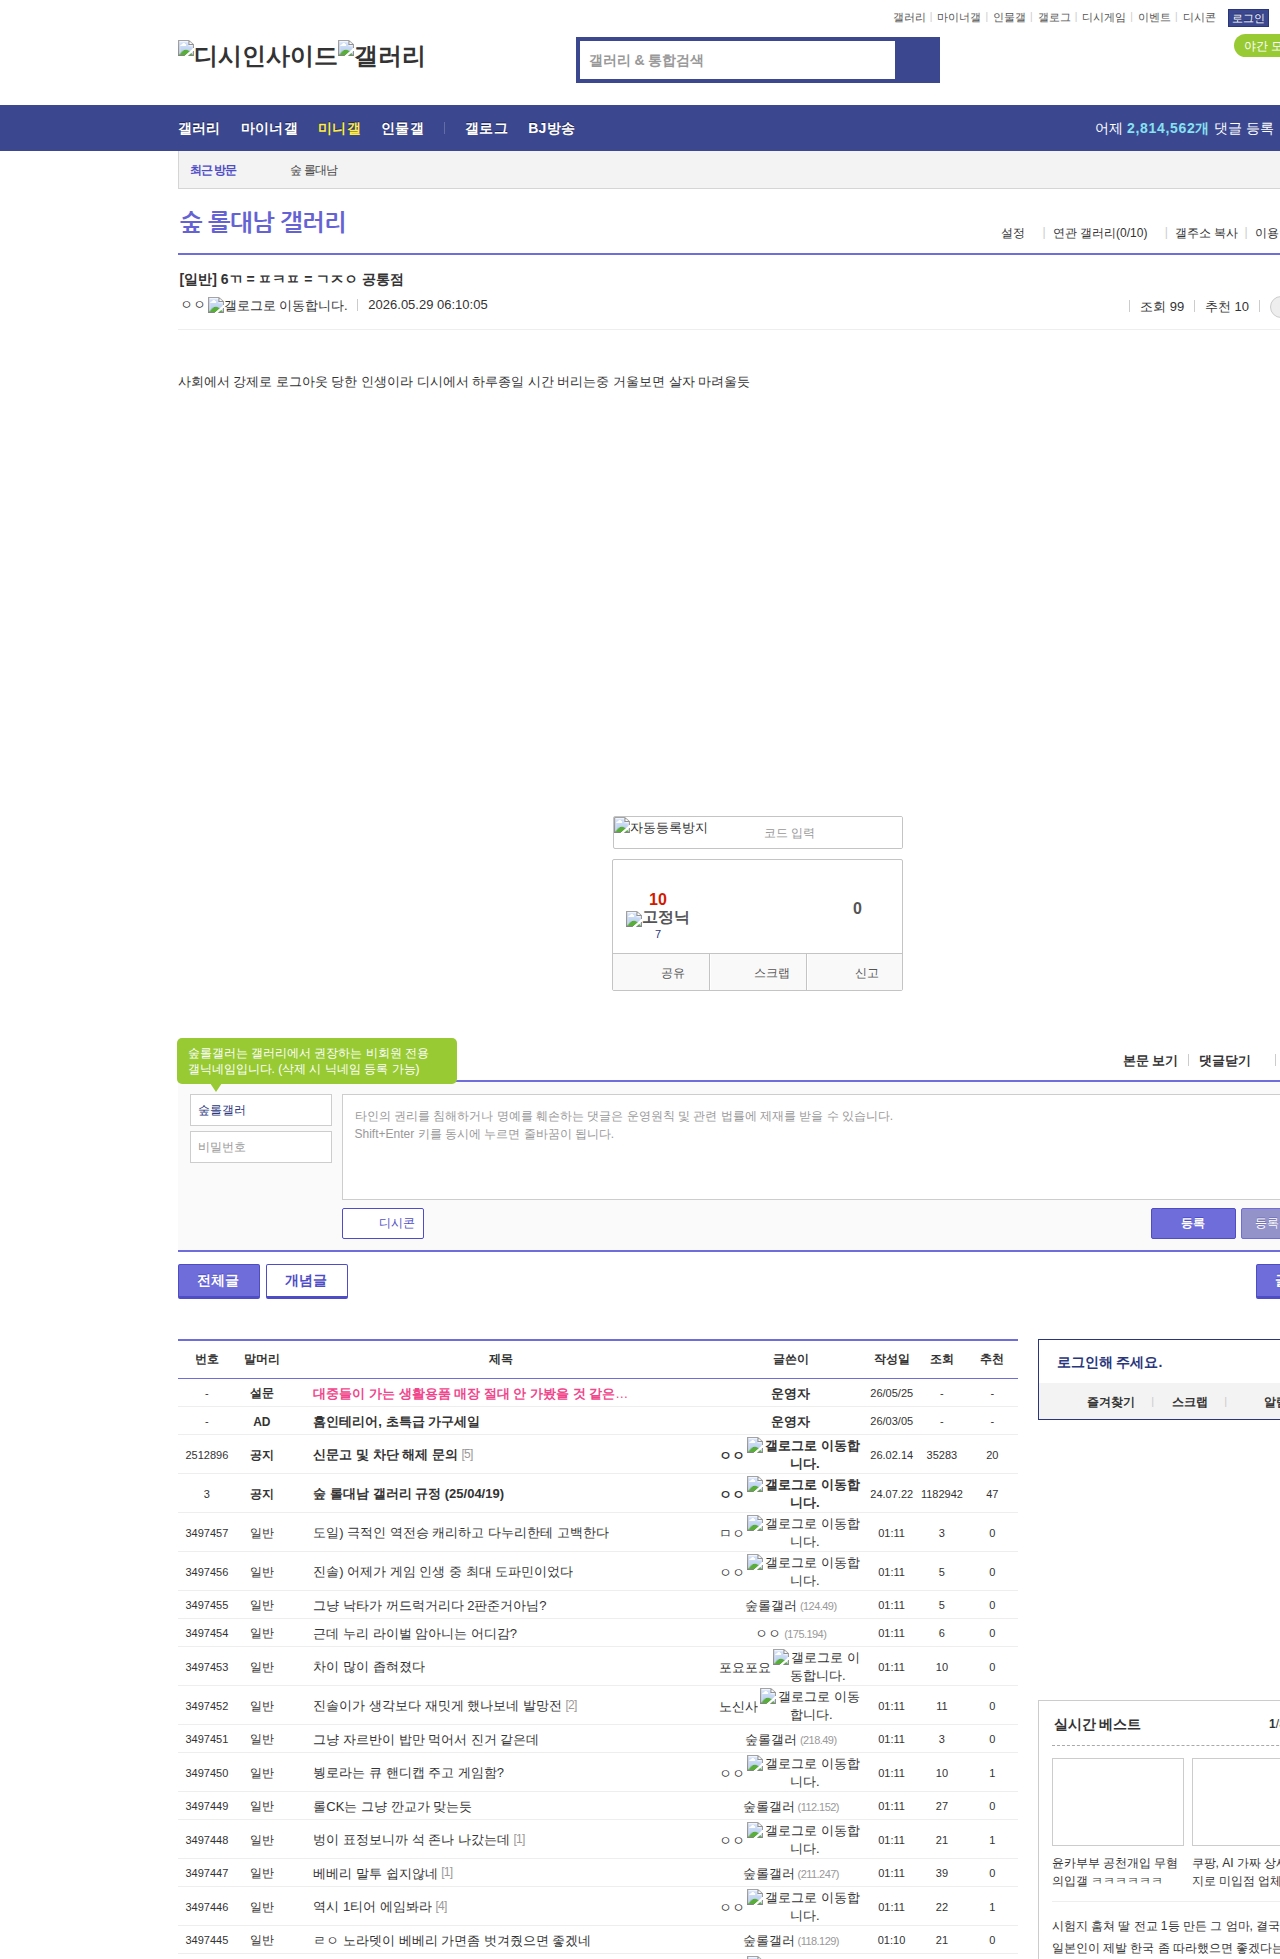Open survey post 대중들이 가는 생활용품 매장
This screenshot has width=1280, height=1959.
[x=470, y=1393]
